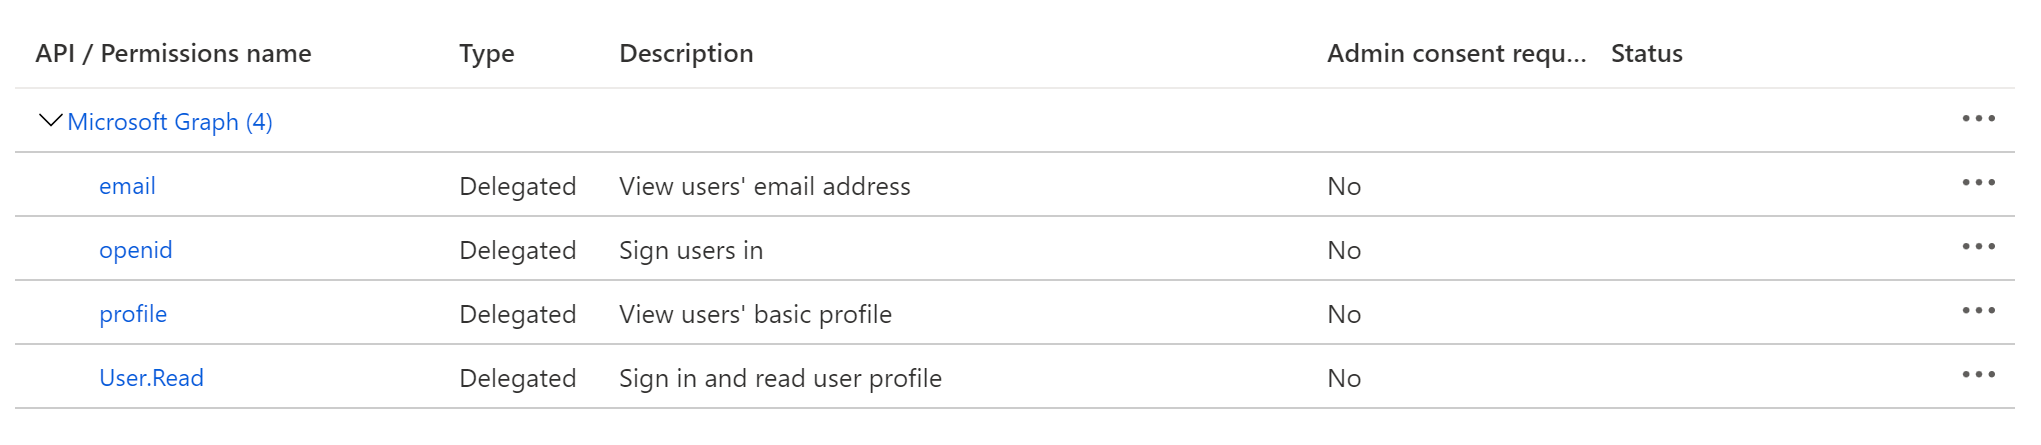Open the openid permission details

[135, 250]
